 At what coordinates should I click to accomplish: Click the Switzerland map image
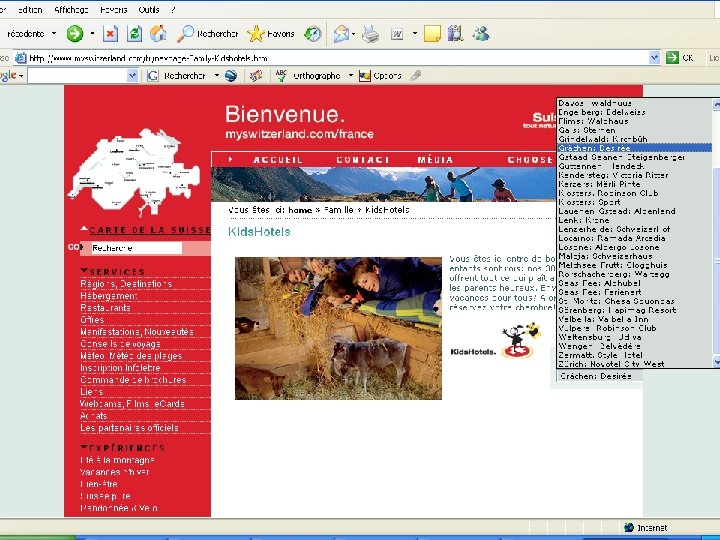click(134, 172)
